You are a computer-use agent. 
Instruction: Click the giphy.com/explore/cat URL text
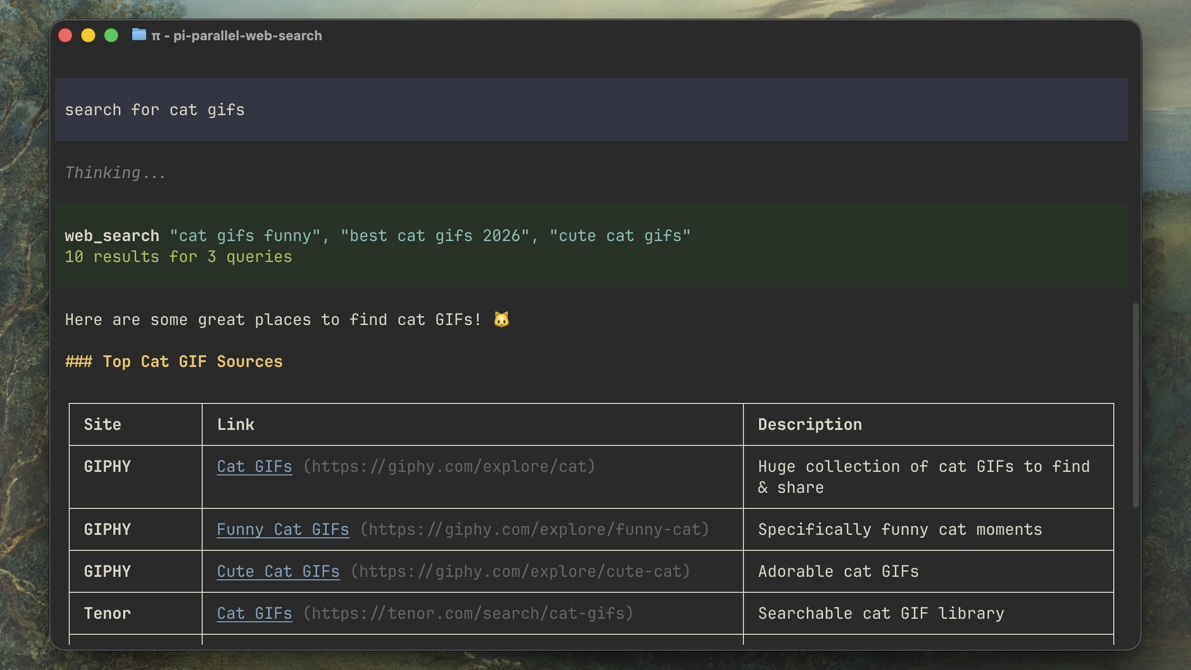click(x=449, y=467)
